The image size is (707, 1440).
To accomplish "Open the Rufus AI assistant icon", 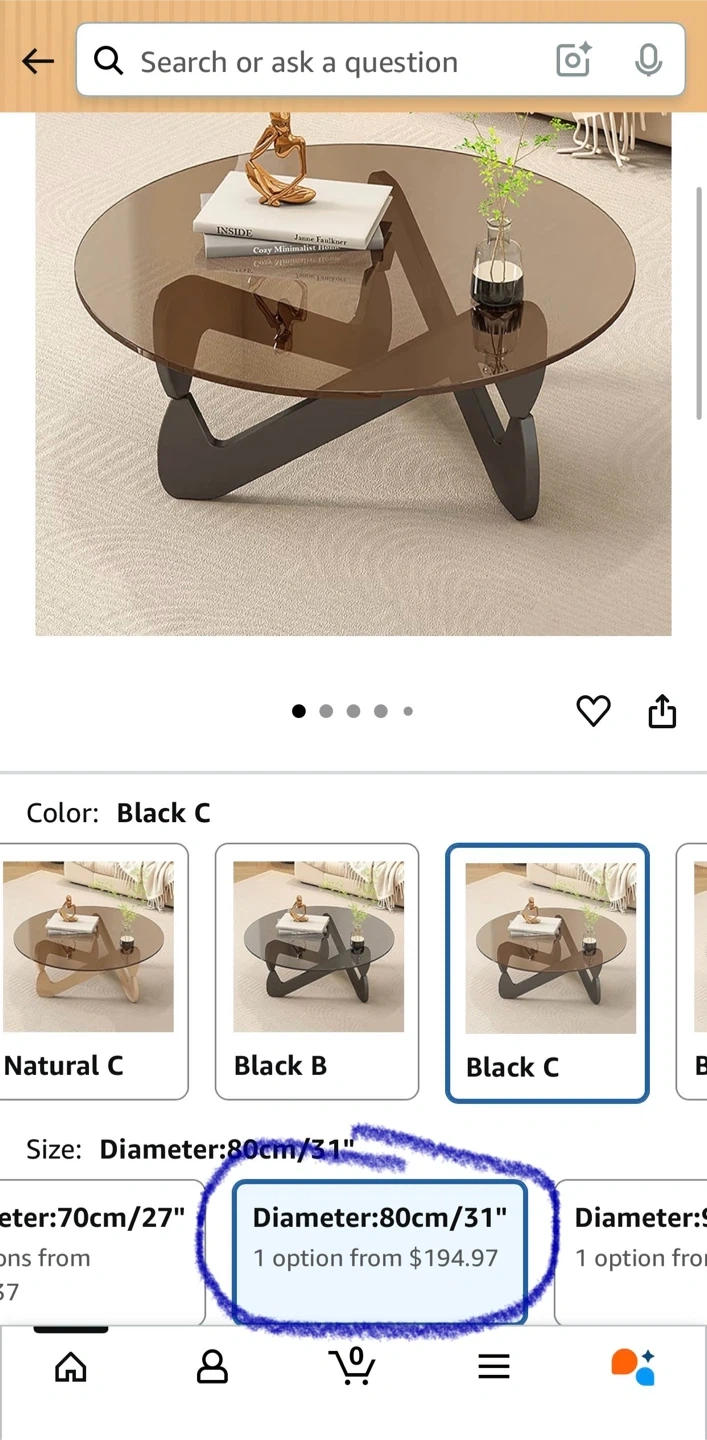I will (634, 1366).
